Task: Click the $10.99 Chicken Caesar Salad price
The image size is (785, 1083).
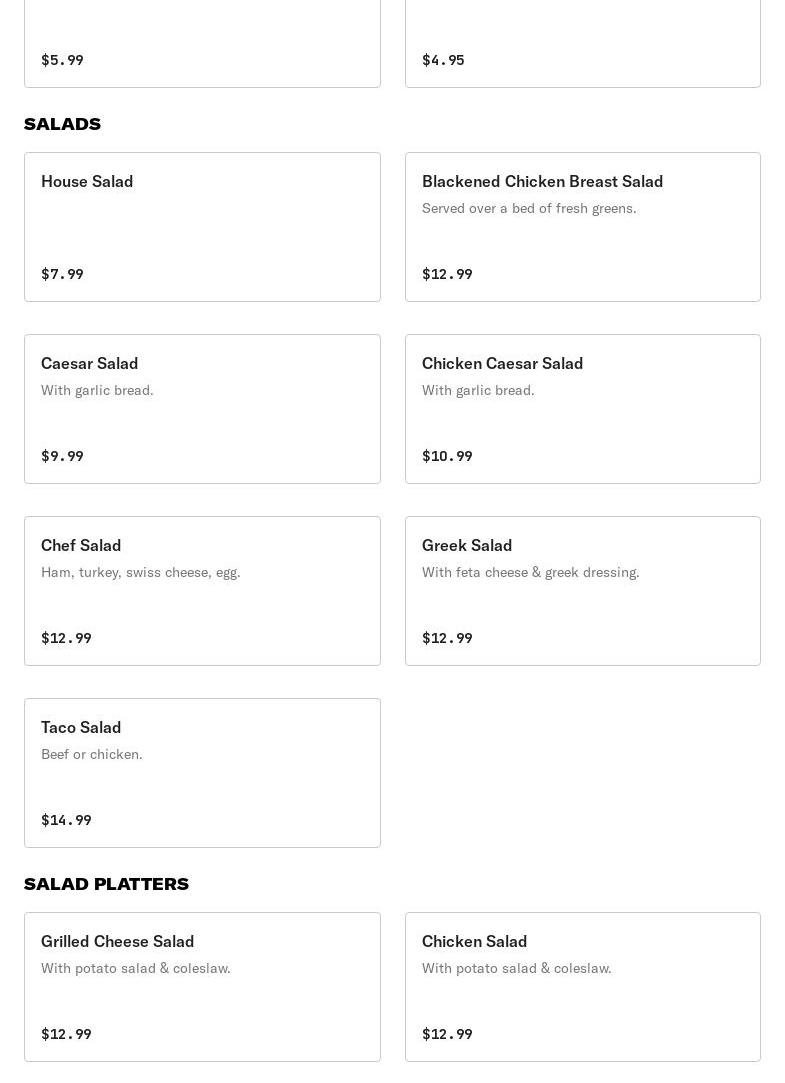Action: pos(447,456)
